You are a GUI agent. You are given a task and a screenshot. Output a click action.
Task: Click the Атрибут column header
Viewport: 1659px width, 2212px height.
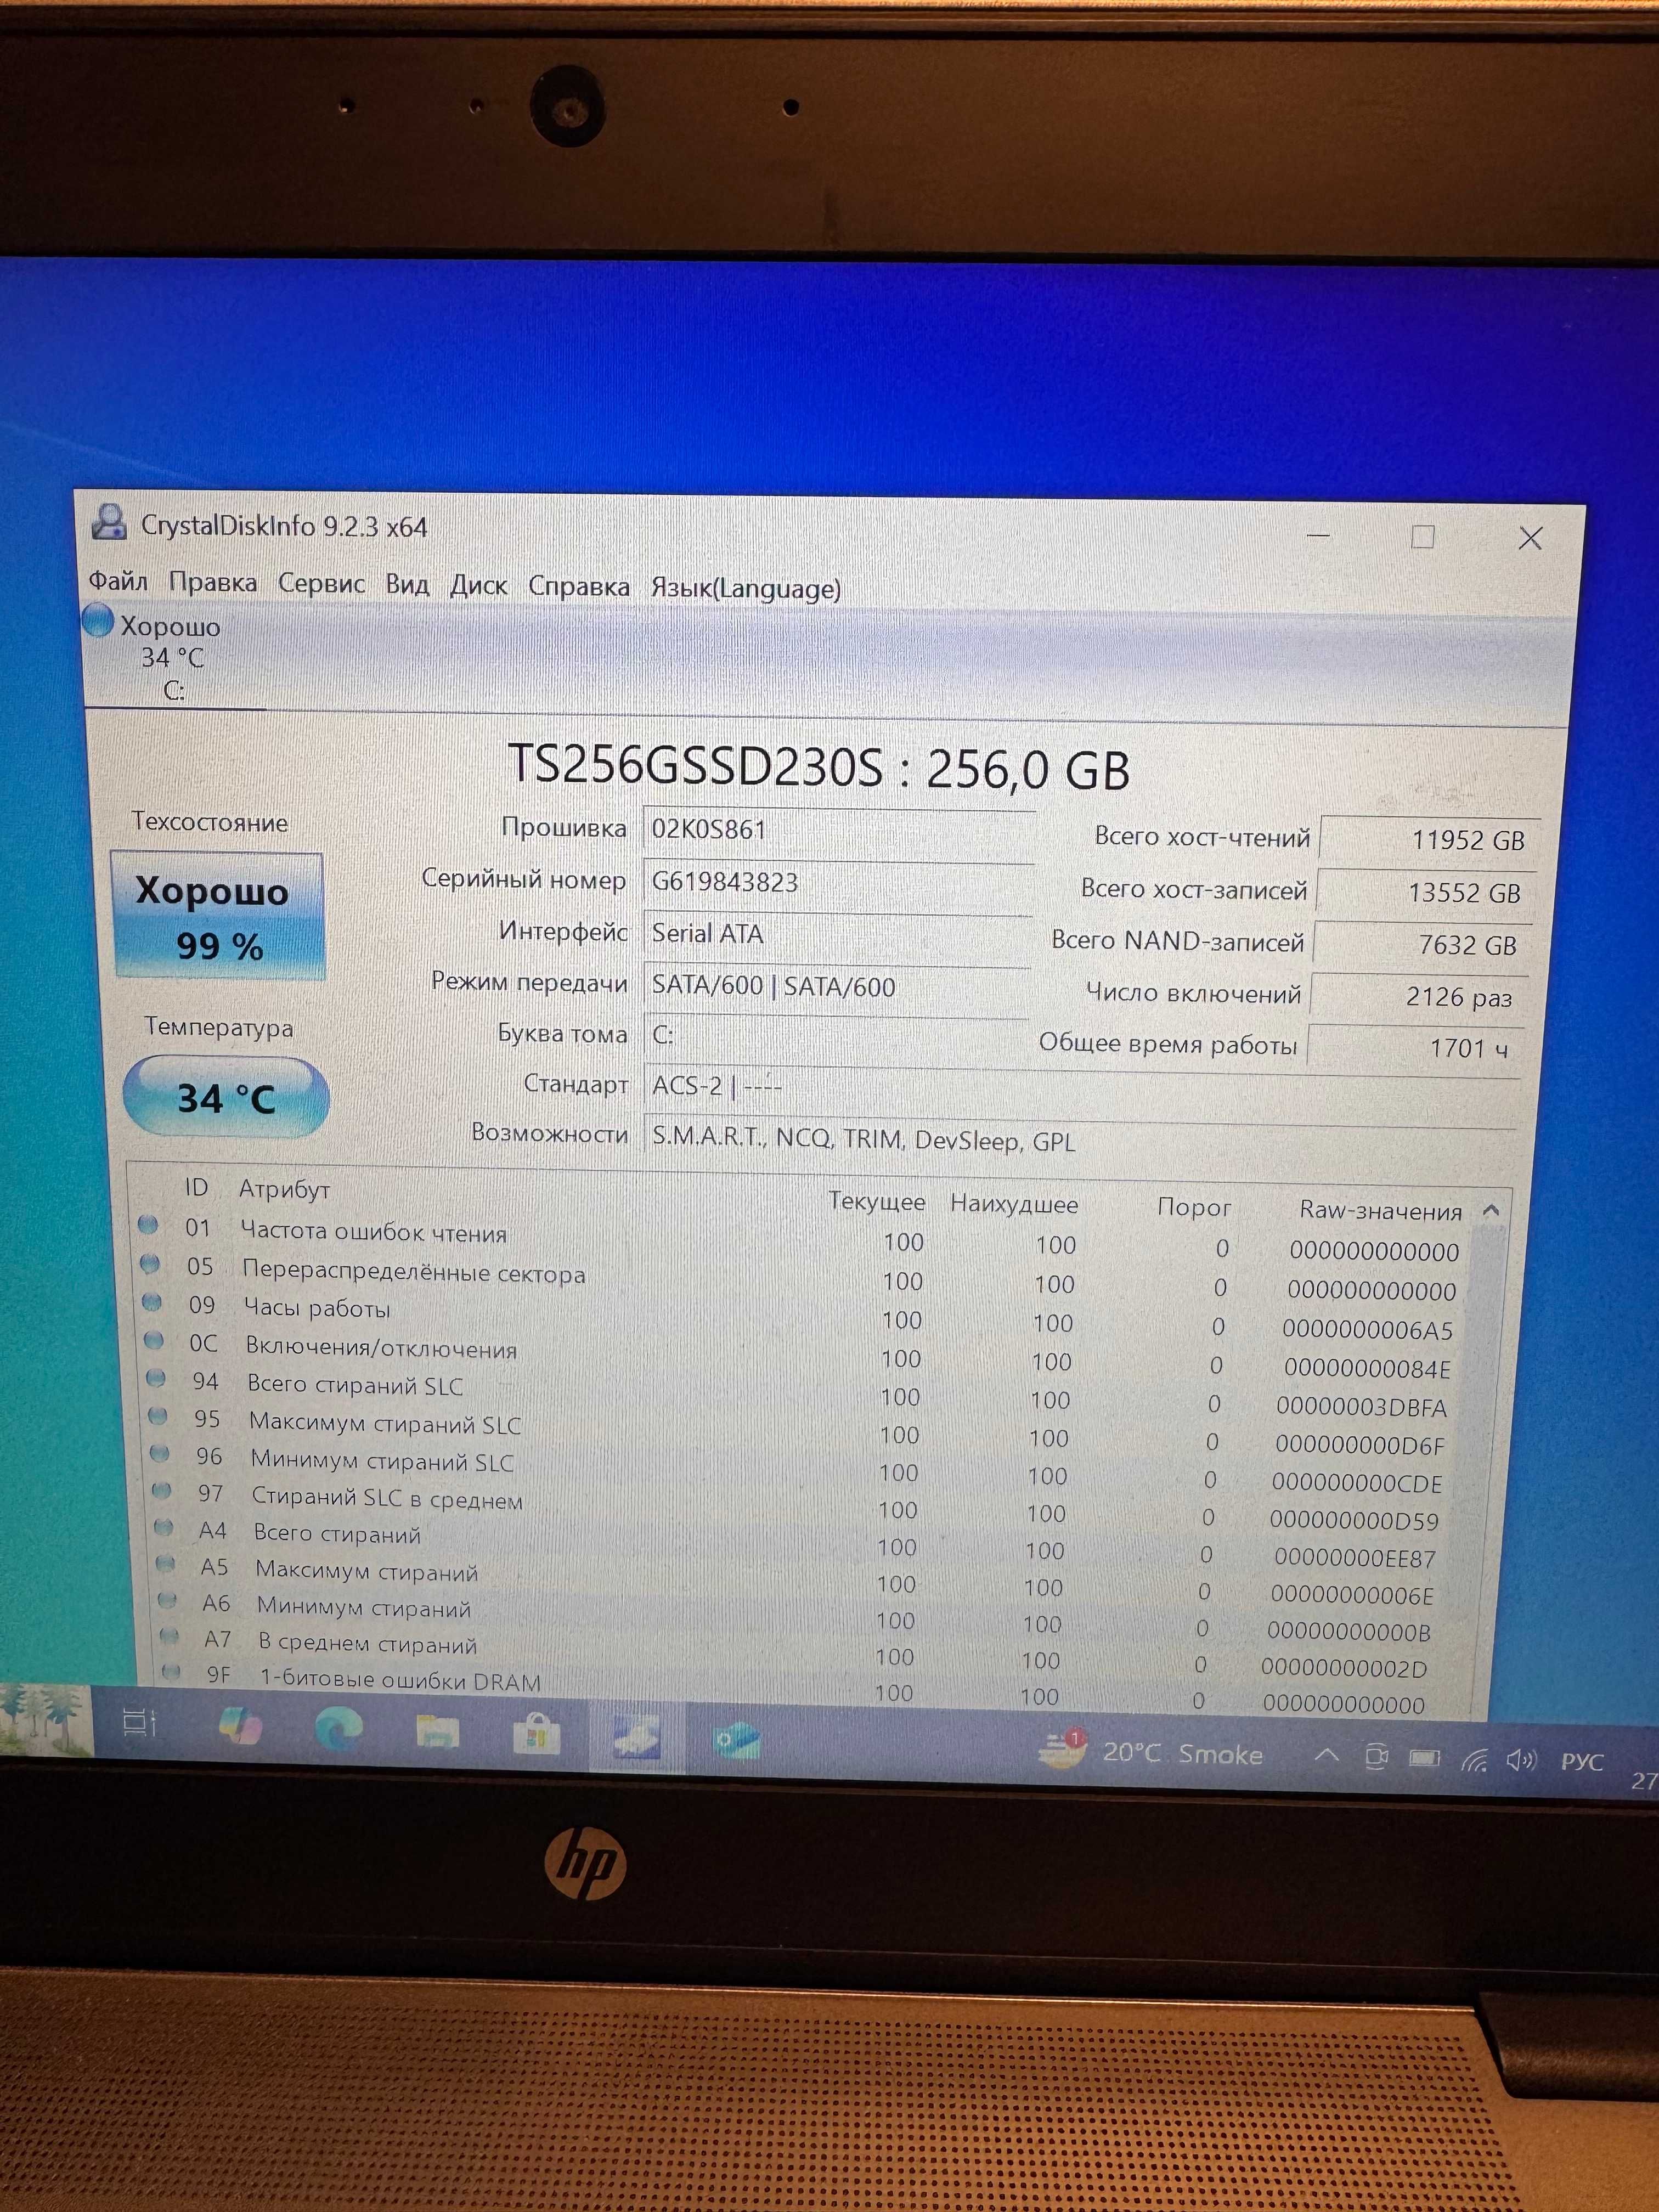(x=284, y=1189)
